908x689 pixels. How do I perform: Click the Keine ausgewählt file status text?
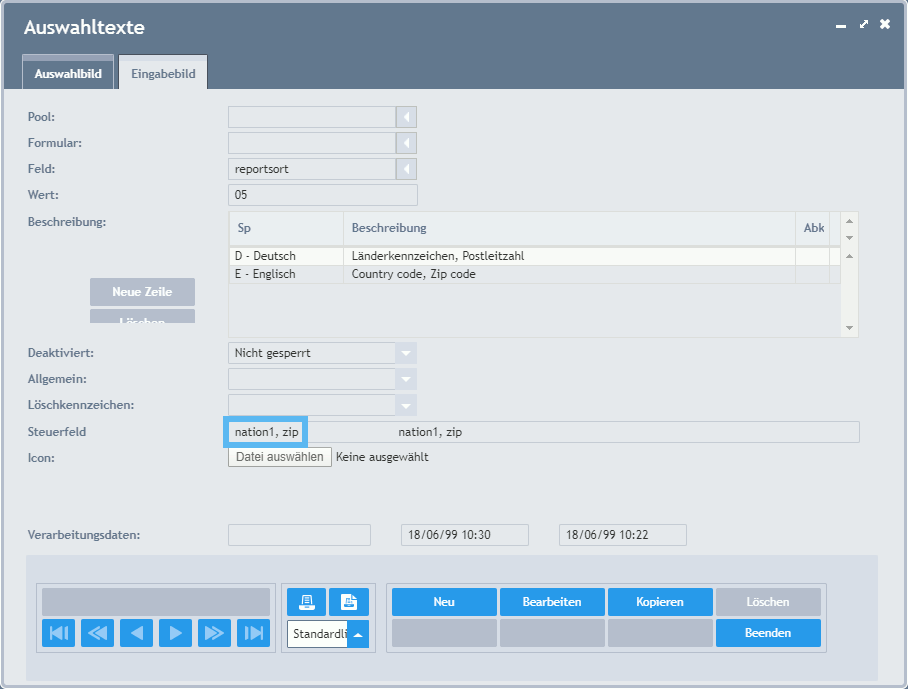click(x=382, y=457)
